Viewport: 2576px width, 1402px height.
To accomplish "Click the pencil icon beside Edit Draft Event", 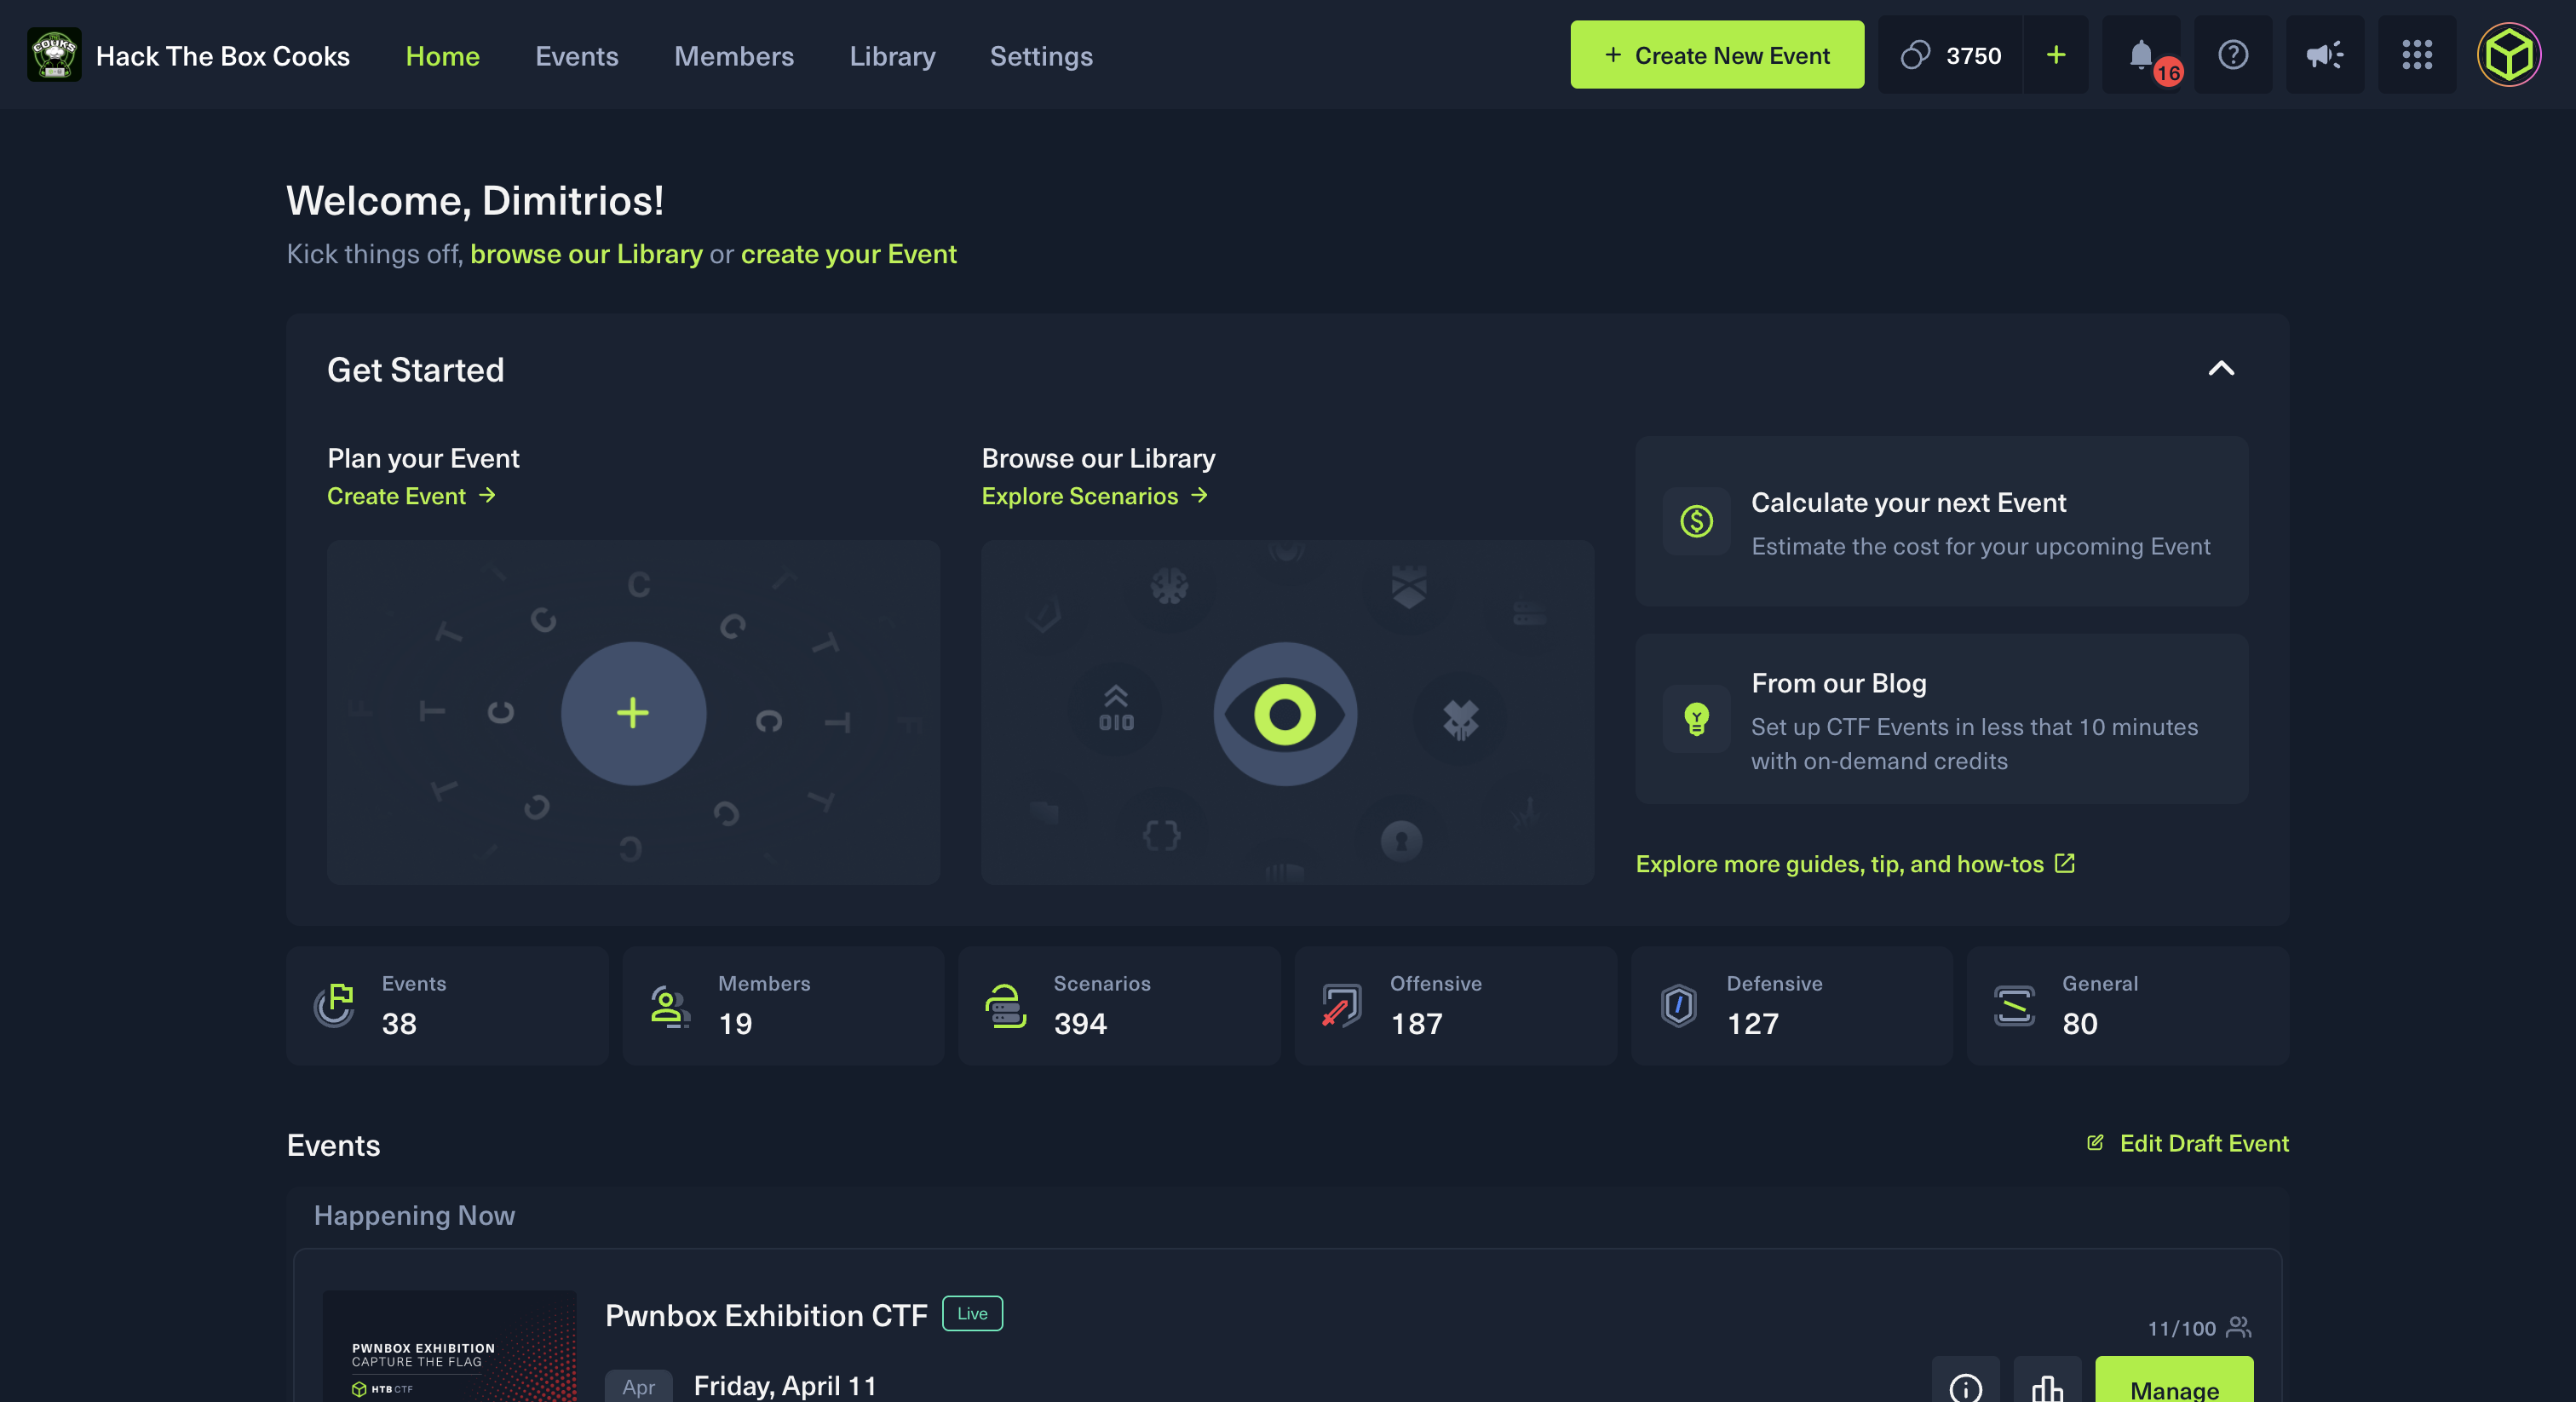I will tap(2095, 1142).
